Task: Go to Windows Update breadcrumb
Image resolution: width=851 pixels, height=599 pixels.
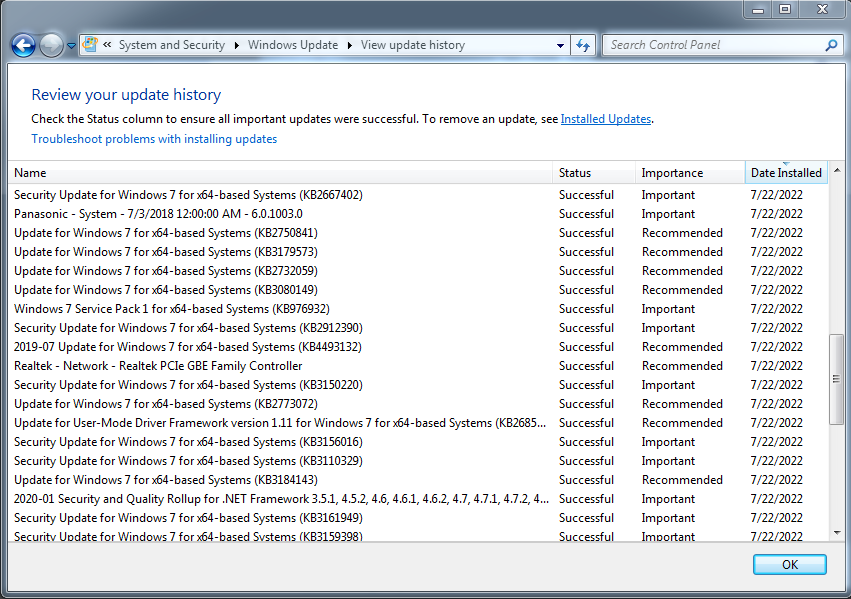Action: pyautogui.click(x=293, y=45)
